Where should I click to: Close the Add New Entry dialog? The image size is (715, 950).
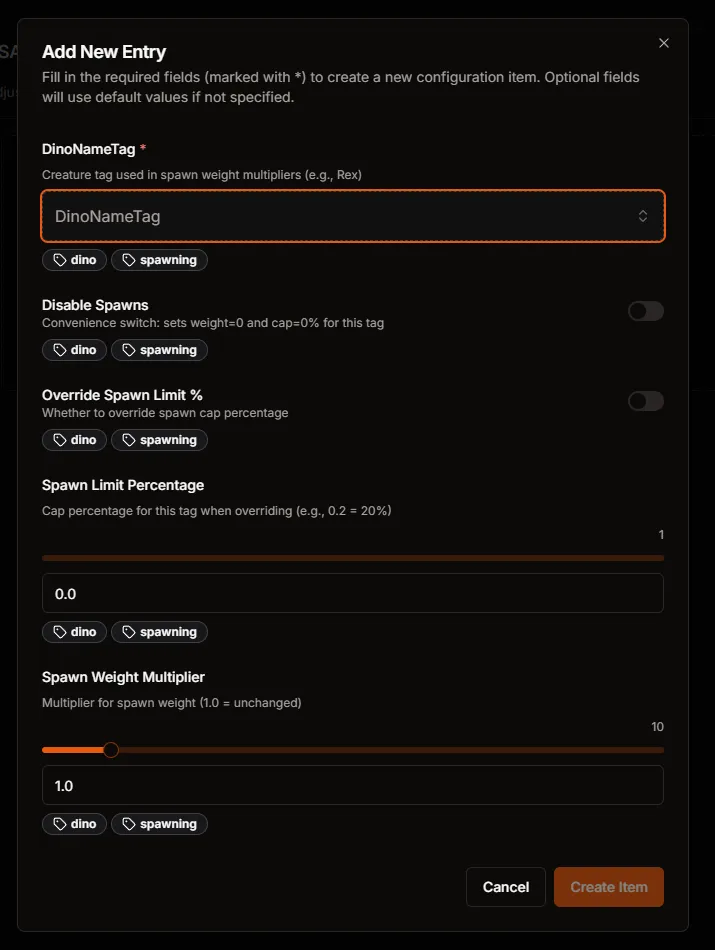663,43
